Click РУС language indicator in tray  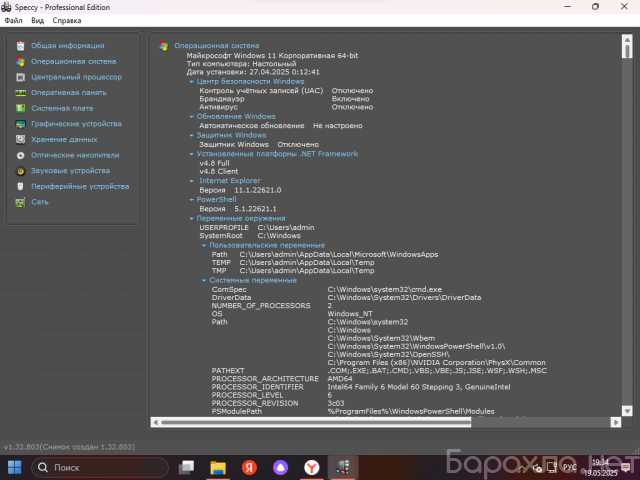(569, 467)
